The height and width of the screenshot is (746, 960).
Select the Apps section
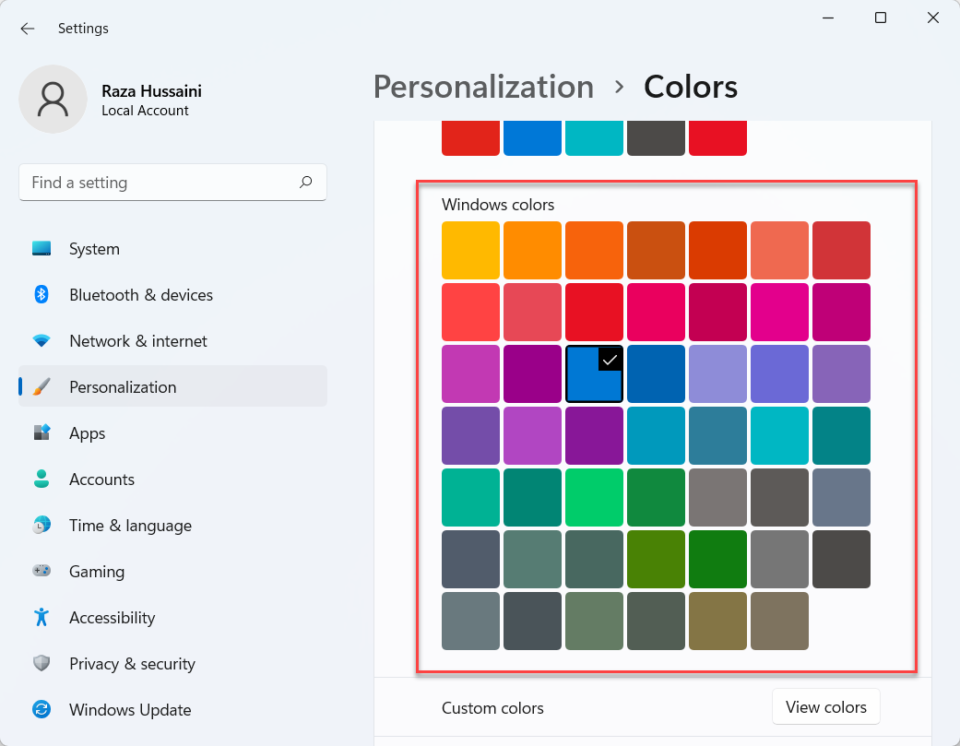(87, 433)
